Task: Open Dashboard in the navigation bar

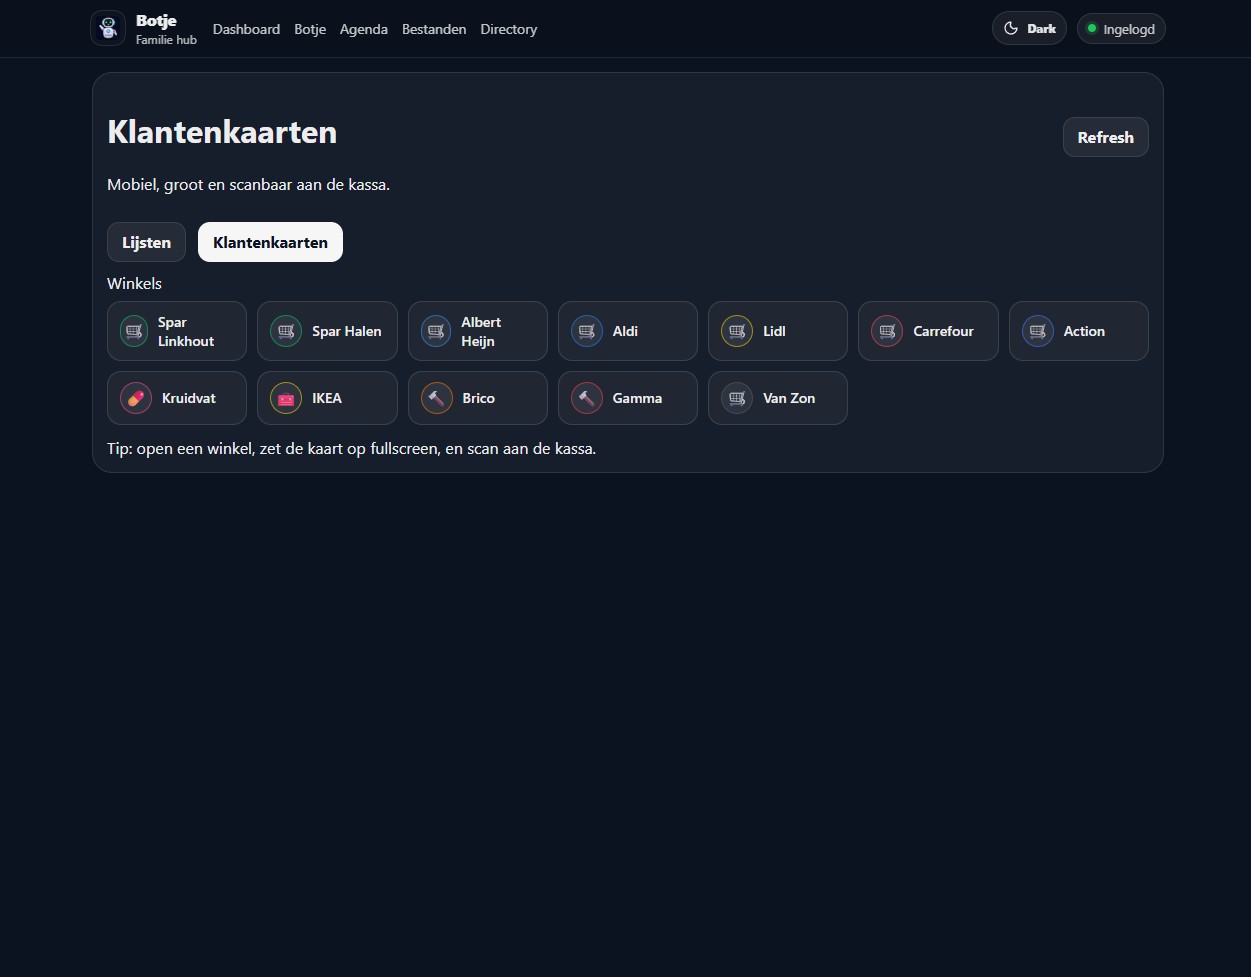Action: point(246,29)
